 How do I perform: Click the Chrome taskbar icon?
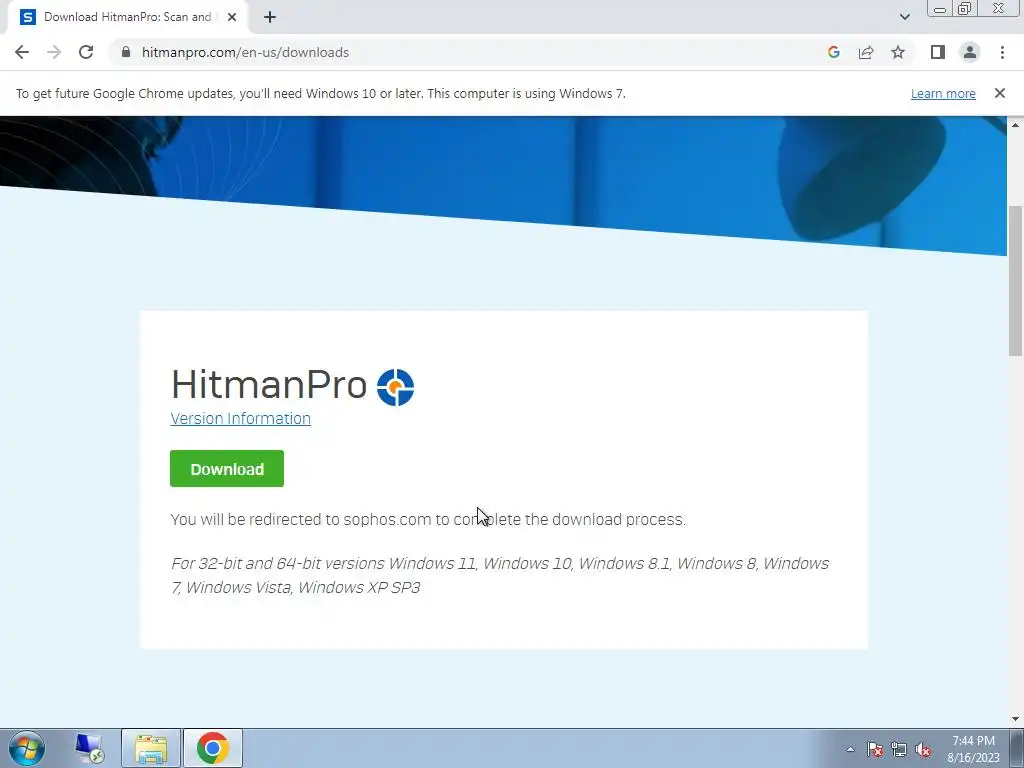click(x=213, y=748)
